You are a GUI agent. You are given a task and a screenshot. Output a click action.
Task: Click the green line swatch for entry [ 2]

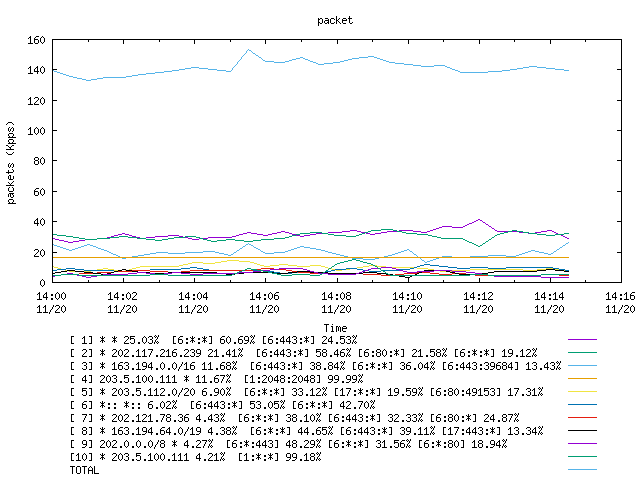click(x=582, y=353)
